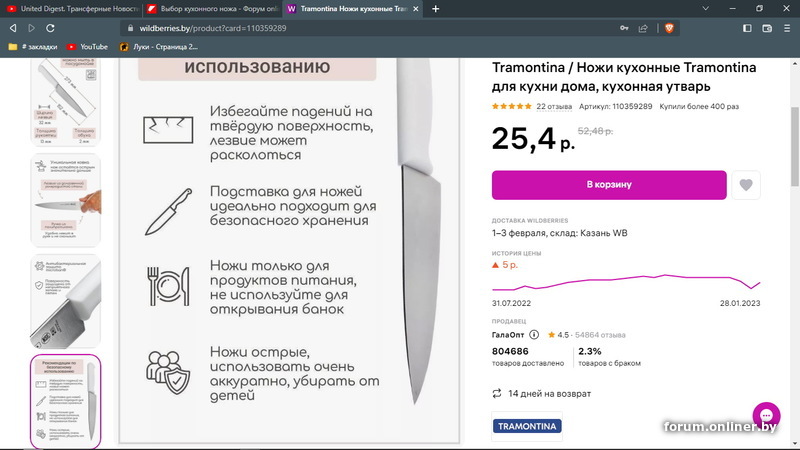Click the price history chart line

(626, 281)
